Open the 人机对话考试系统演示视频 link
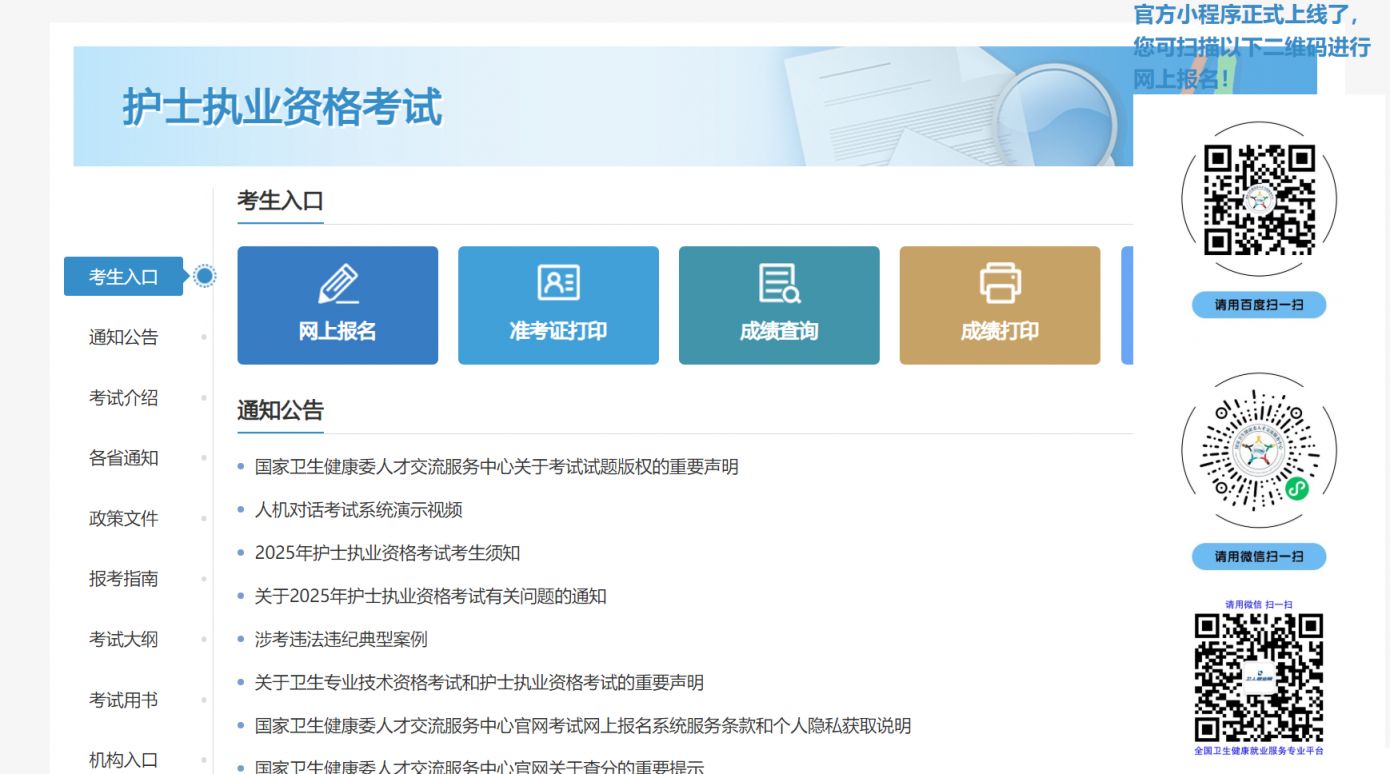This screenshot has width=1390, height=774. [x=359, y=510]
